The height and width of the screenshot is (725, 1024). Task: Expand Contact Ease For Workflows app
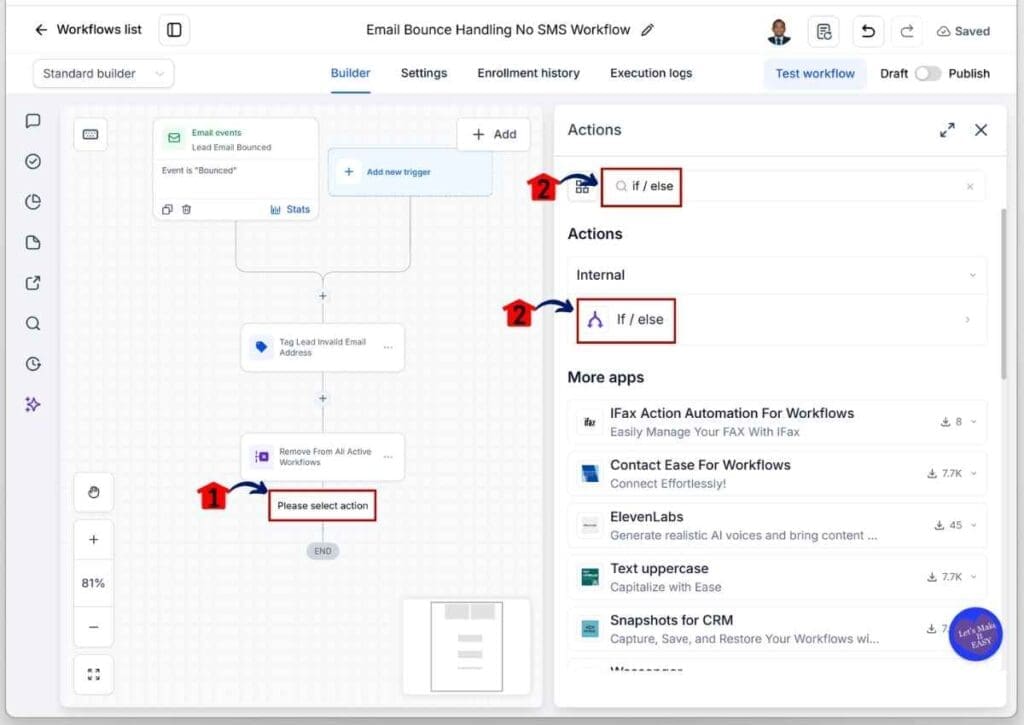(776, 474)
